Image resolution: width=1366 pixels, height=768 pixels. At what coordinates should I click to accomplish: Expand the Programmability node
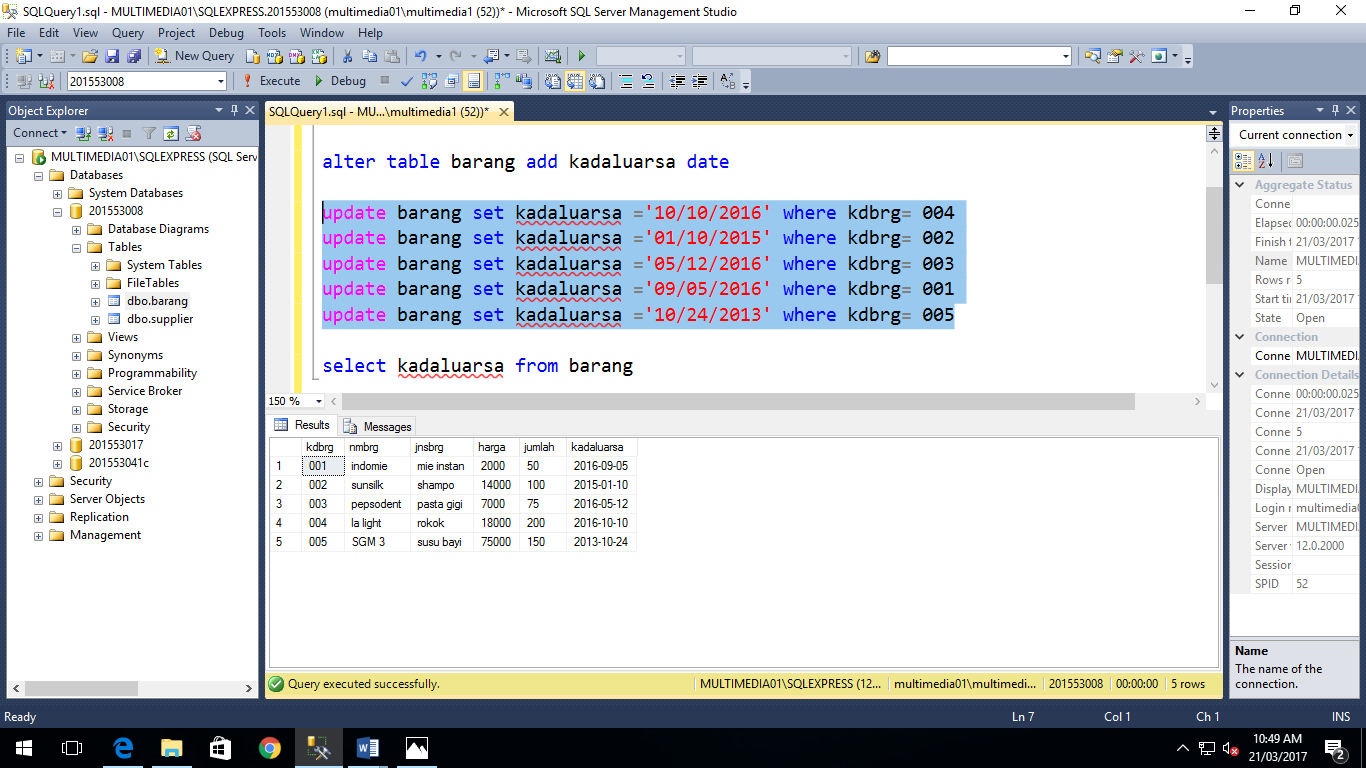[x=77, y=373]
